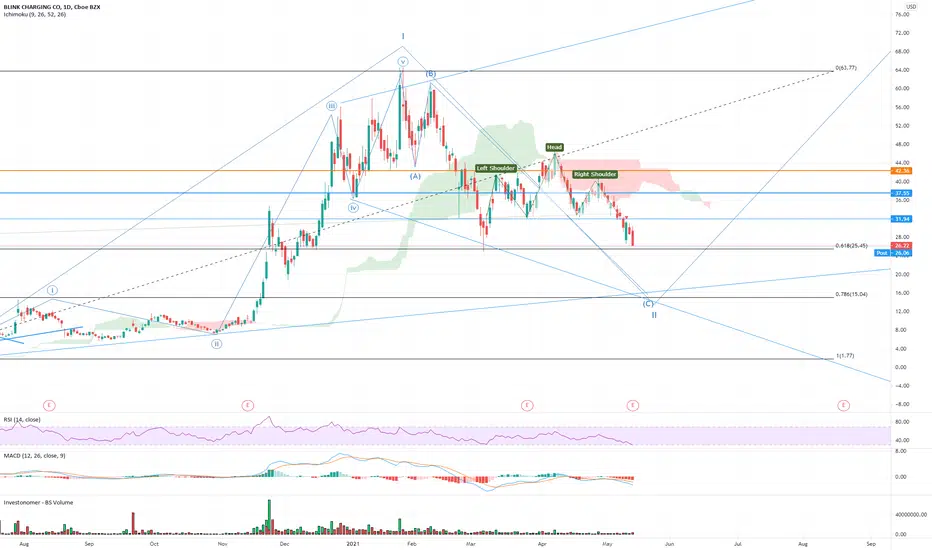932x550 pixels.
Task: Select the Right Shoulder pattern label
Action: [595, 174]
